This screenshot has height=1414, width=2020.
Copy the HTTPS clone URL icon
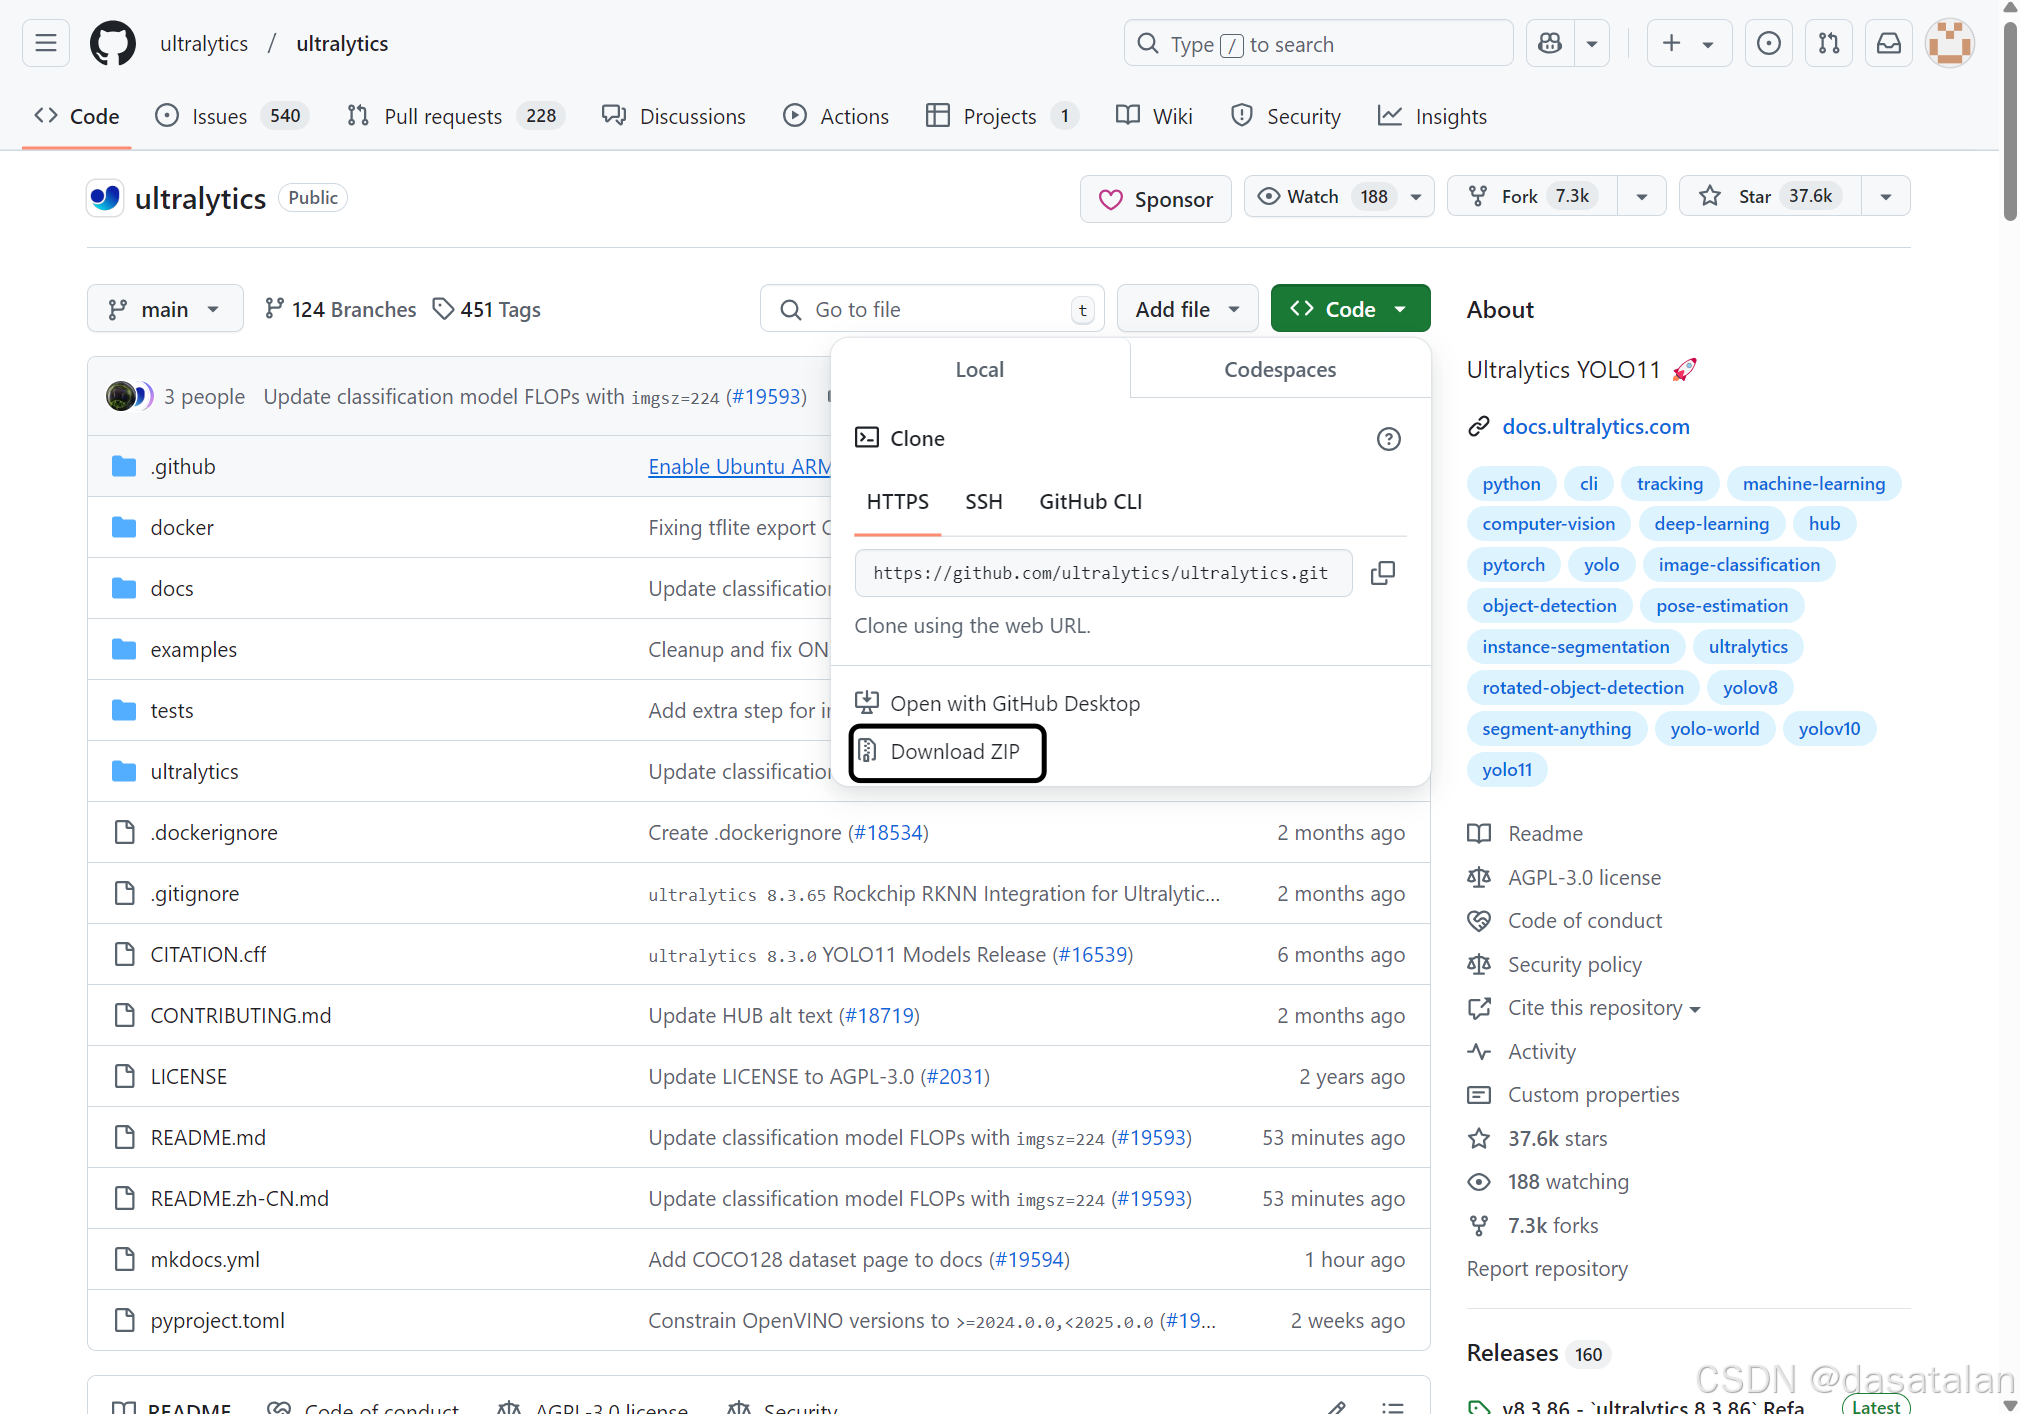point(1382,573)
